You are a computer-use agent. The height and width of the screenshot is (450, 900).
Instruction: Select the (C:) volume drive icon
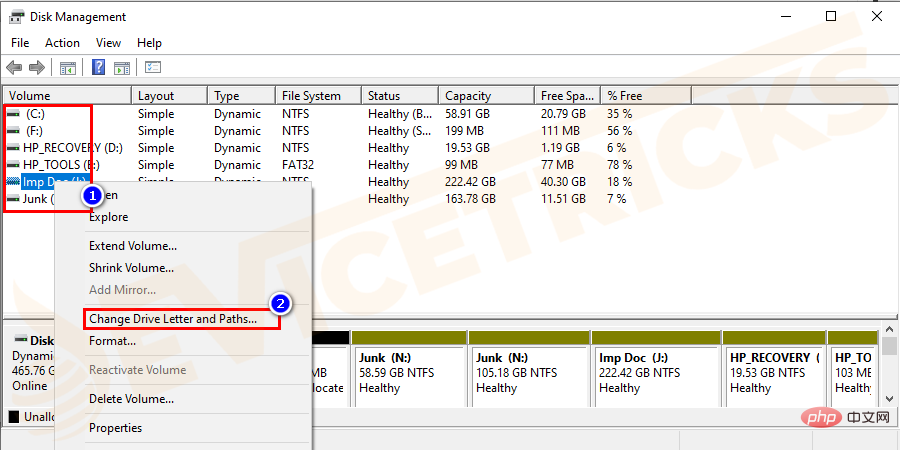tap(13, 114)
